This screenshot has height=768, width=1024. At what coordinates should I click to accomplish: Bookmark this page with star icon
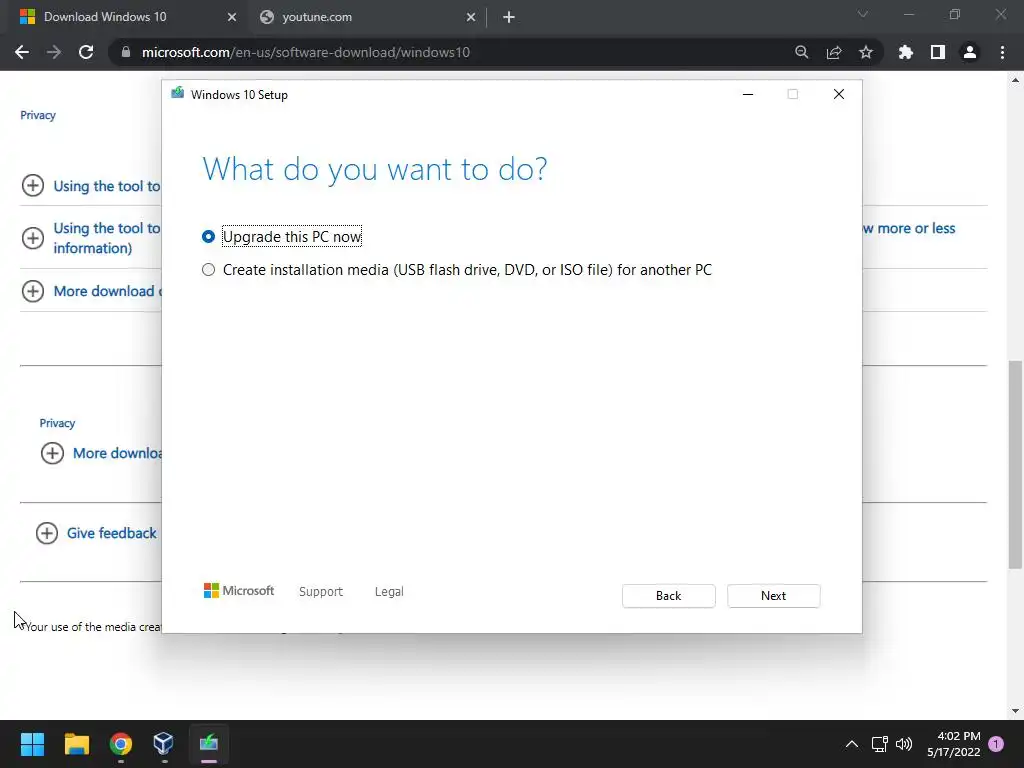pos(866,52)
